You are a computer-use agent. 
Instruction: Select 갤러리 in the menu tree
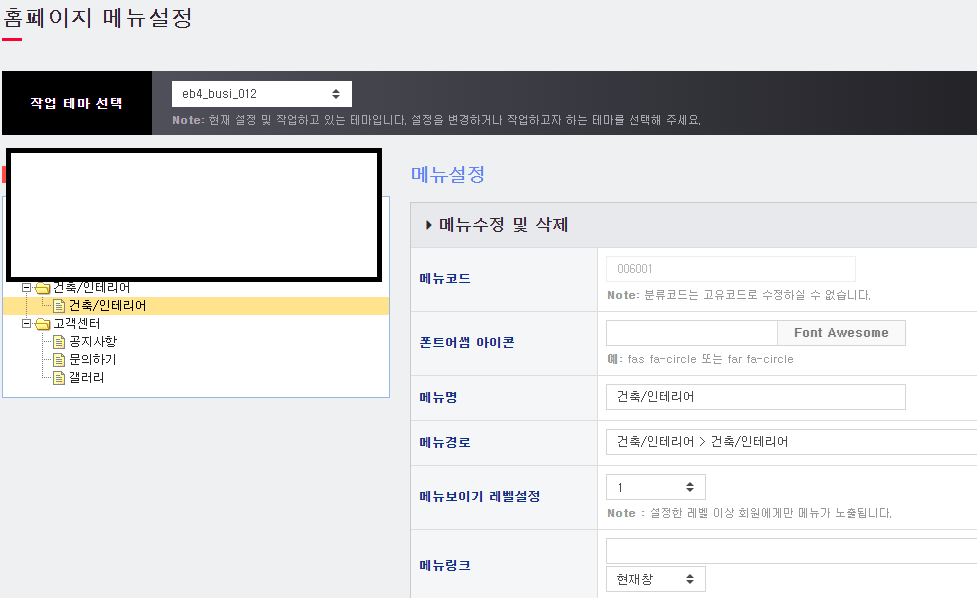87,378
